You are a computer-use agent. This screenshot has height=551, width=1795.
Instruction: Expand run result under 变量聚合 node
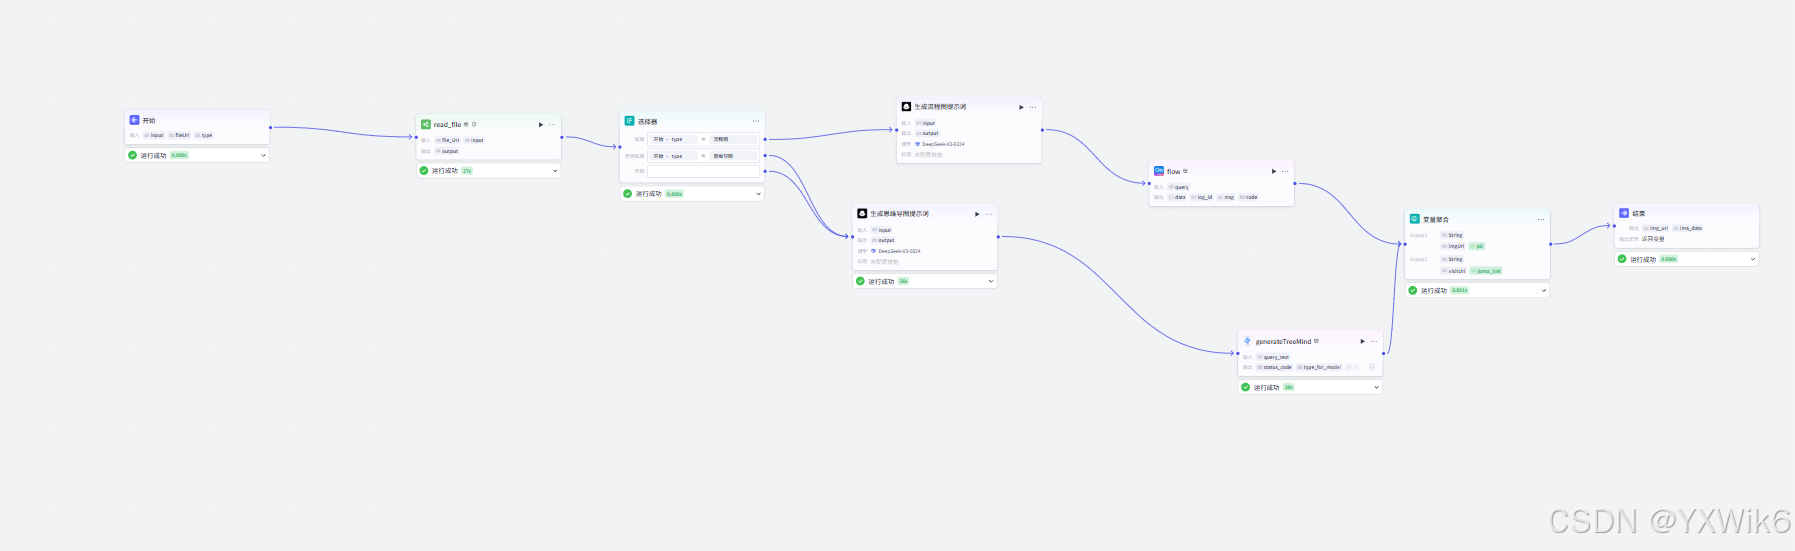pos(1543,291)
